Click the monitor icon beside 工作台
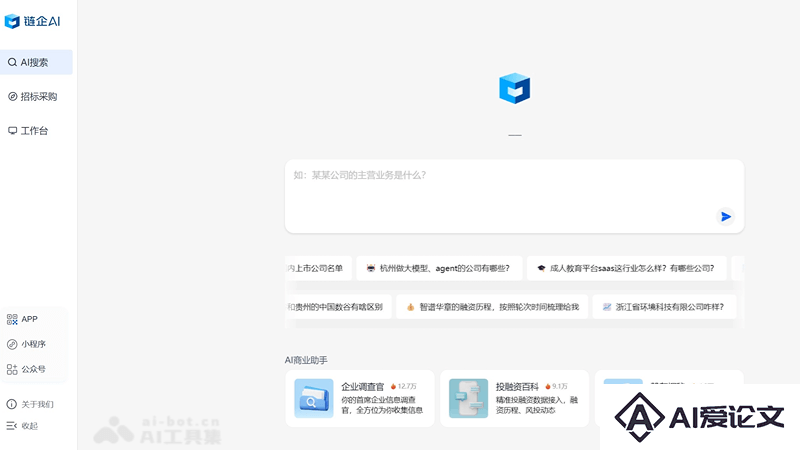This screenshot has width=800, height=450. 12,131
